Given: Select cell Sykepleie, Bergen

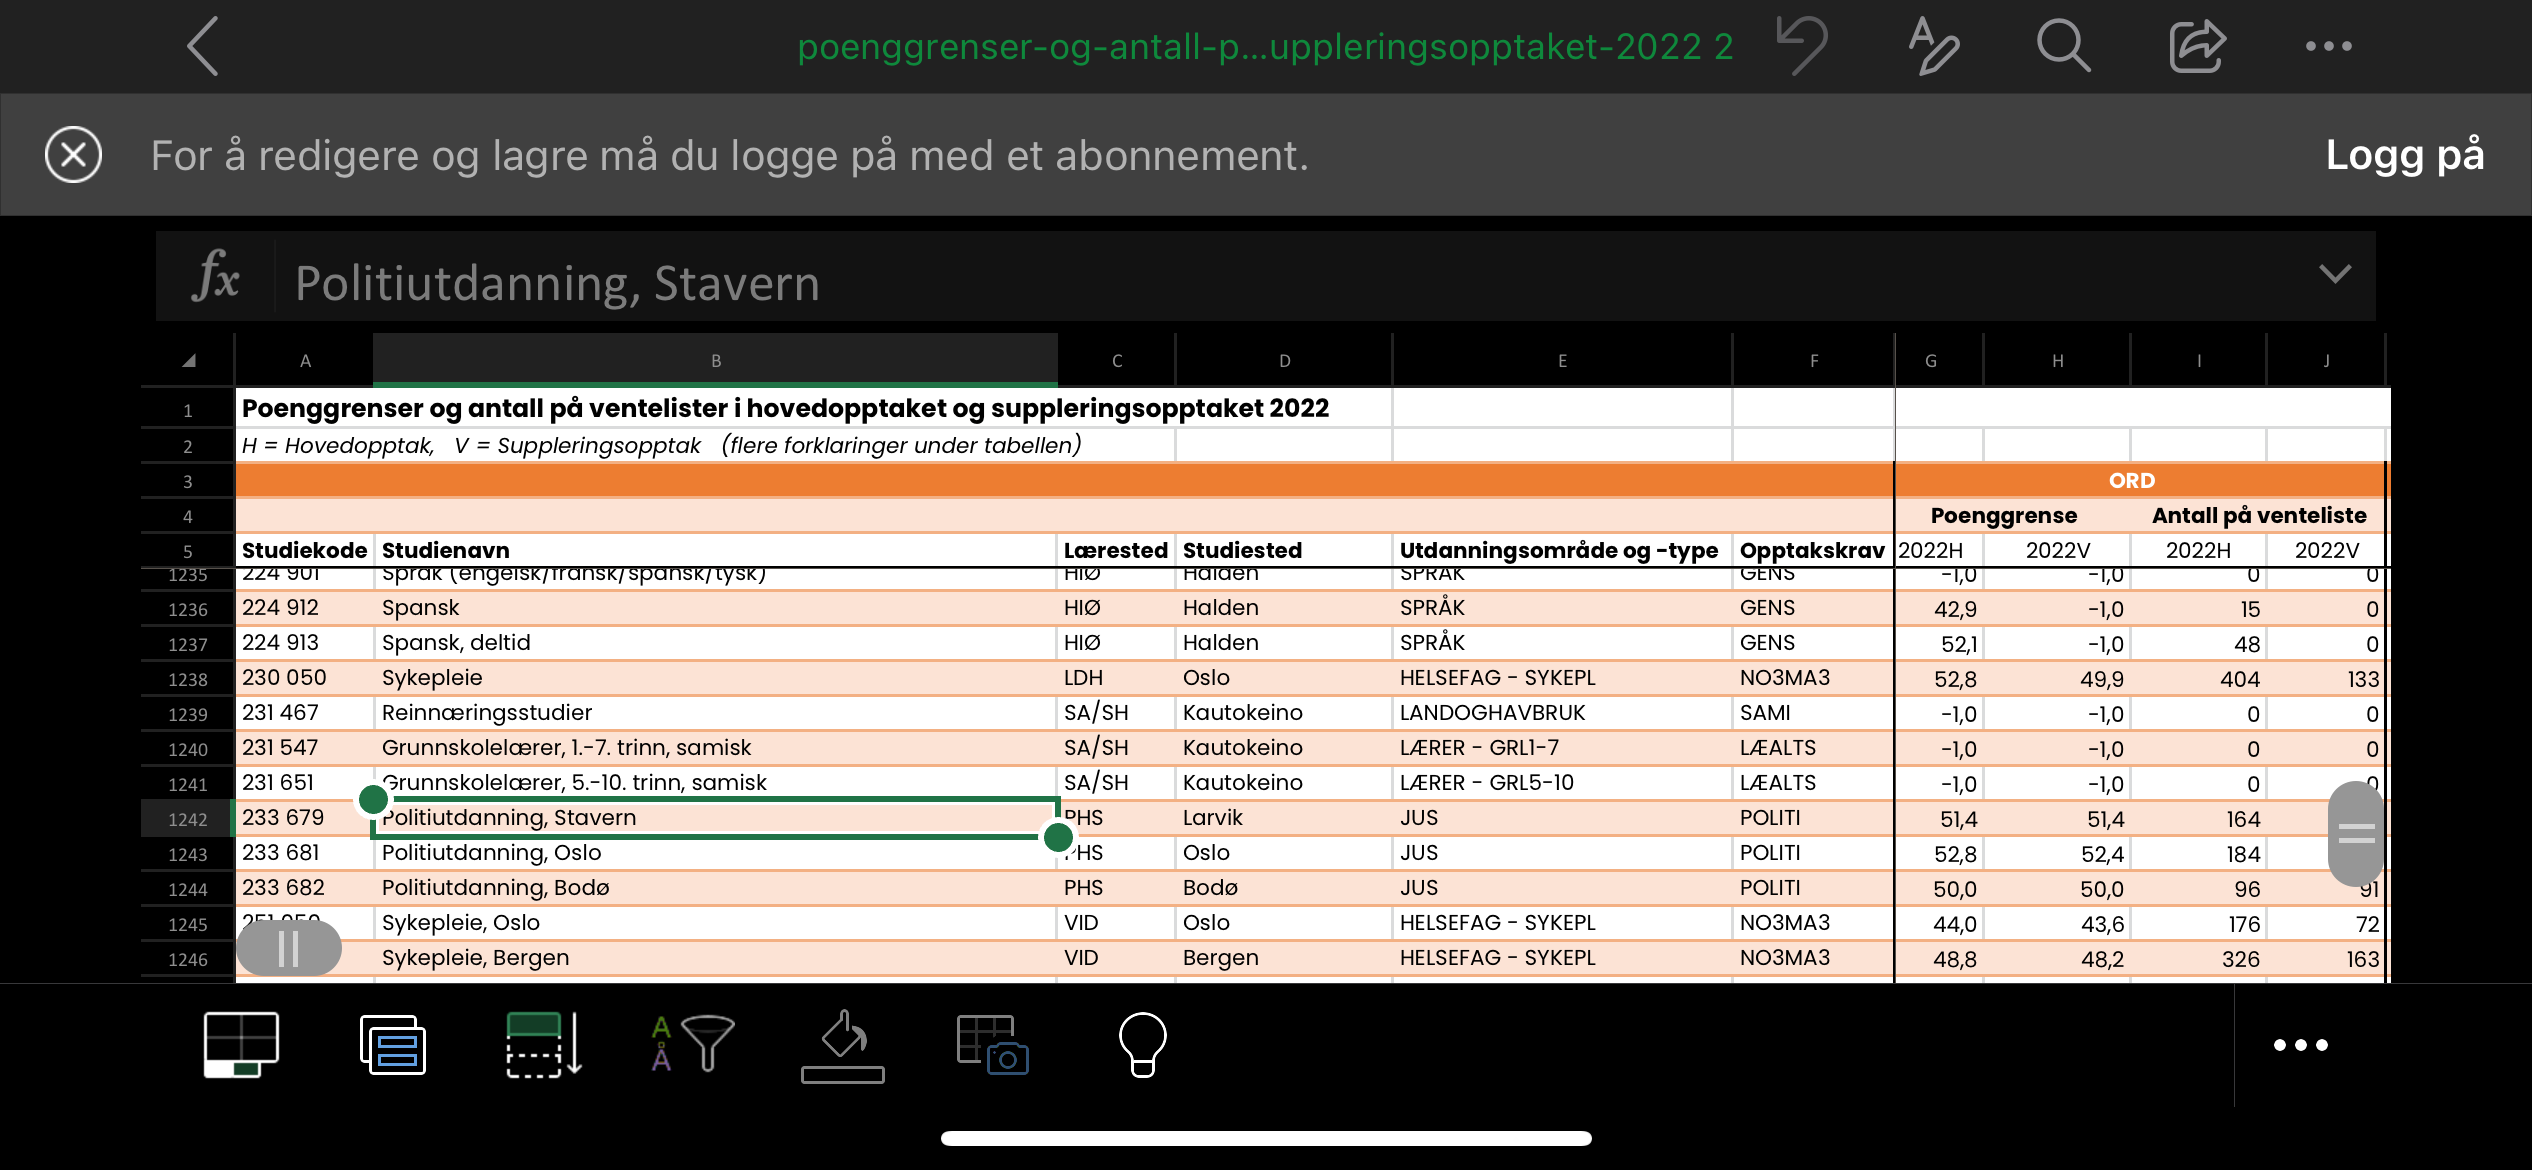Looking at the screenshot, I should point(716,958).
